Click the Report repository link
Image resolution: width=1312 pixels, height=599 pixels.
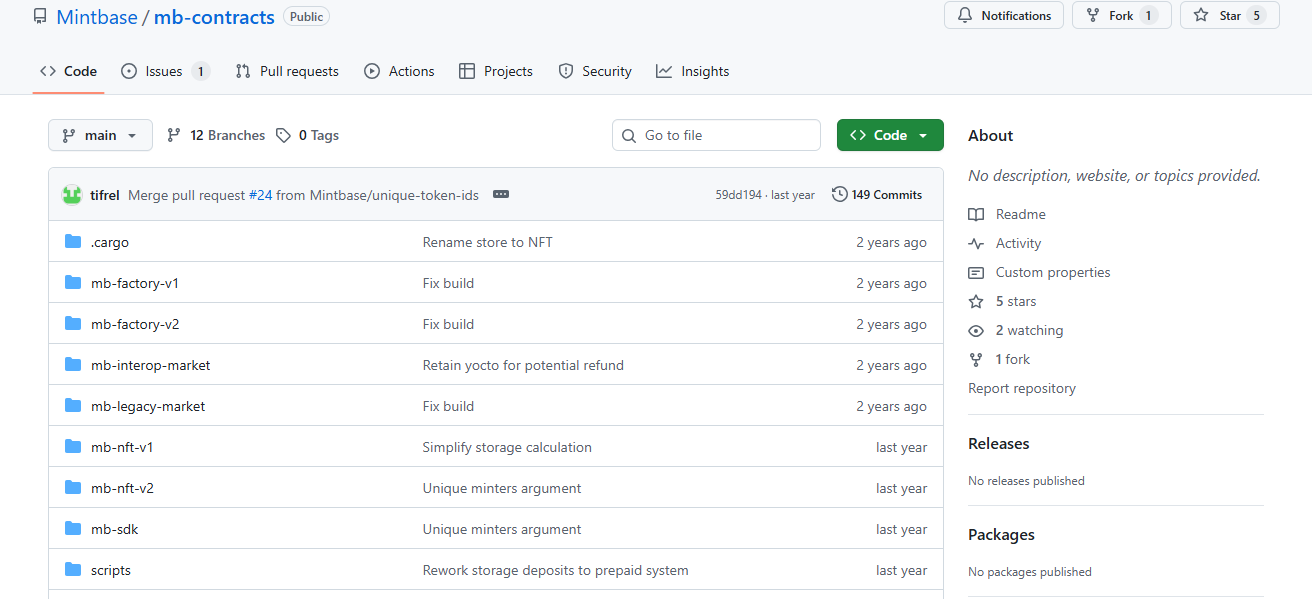[1022, 388]
